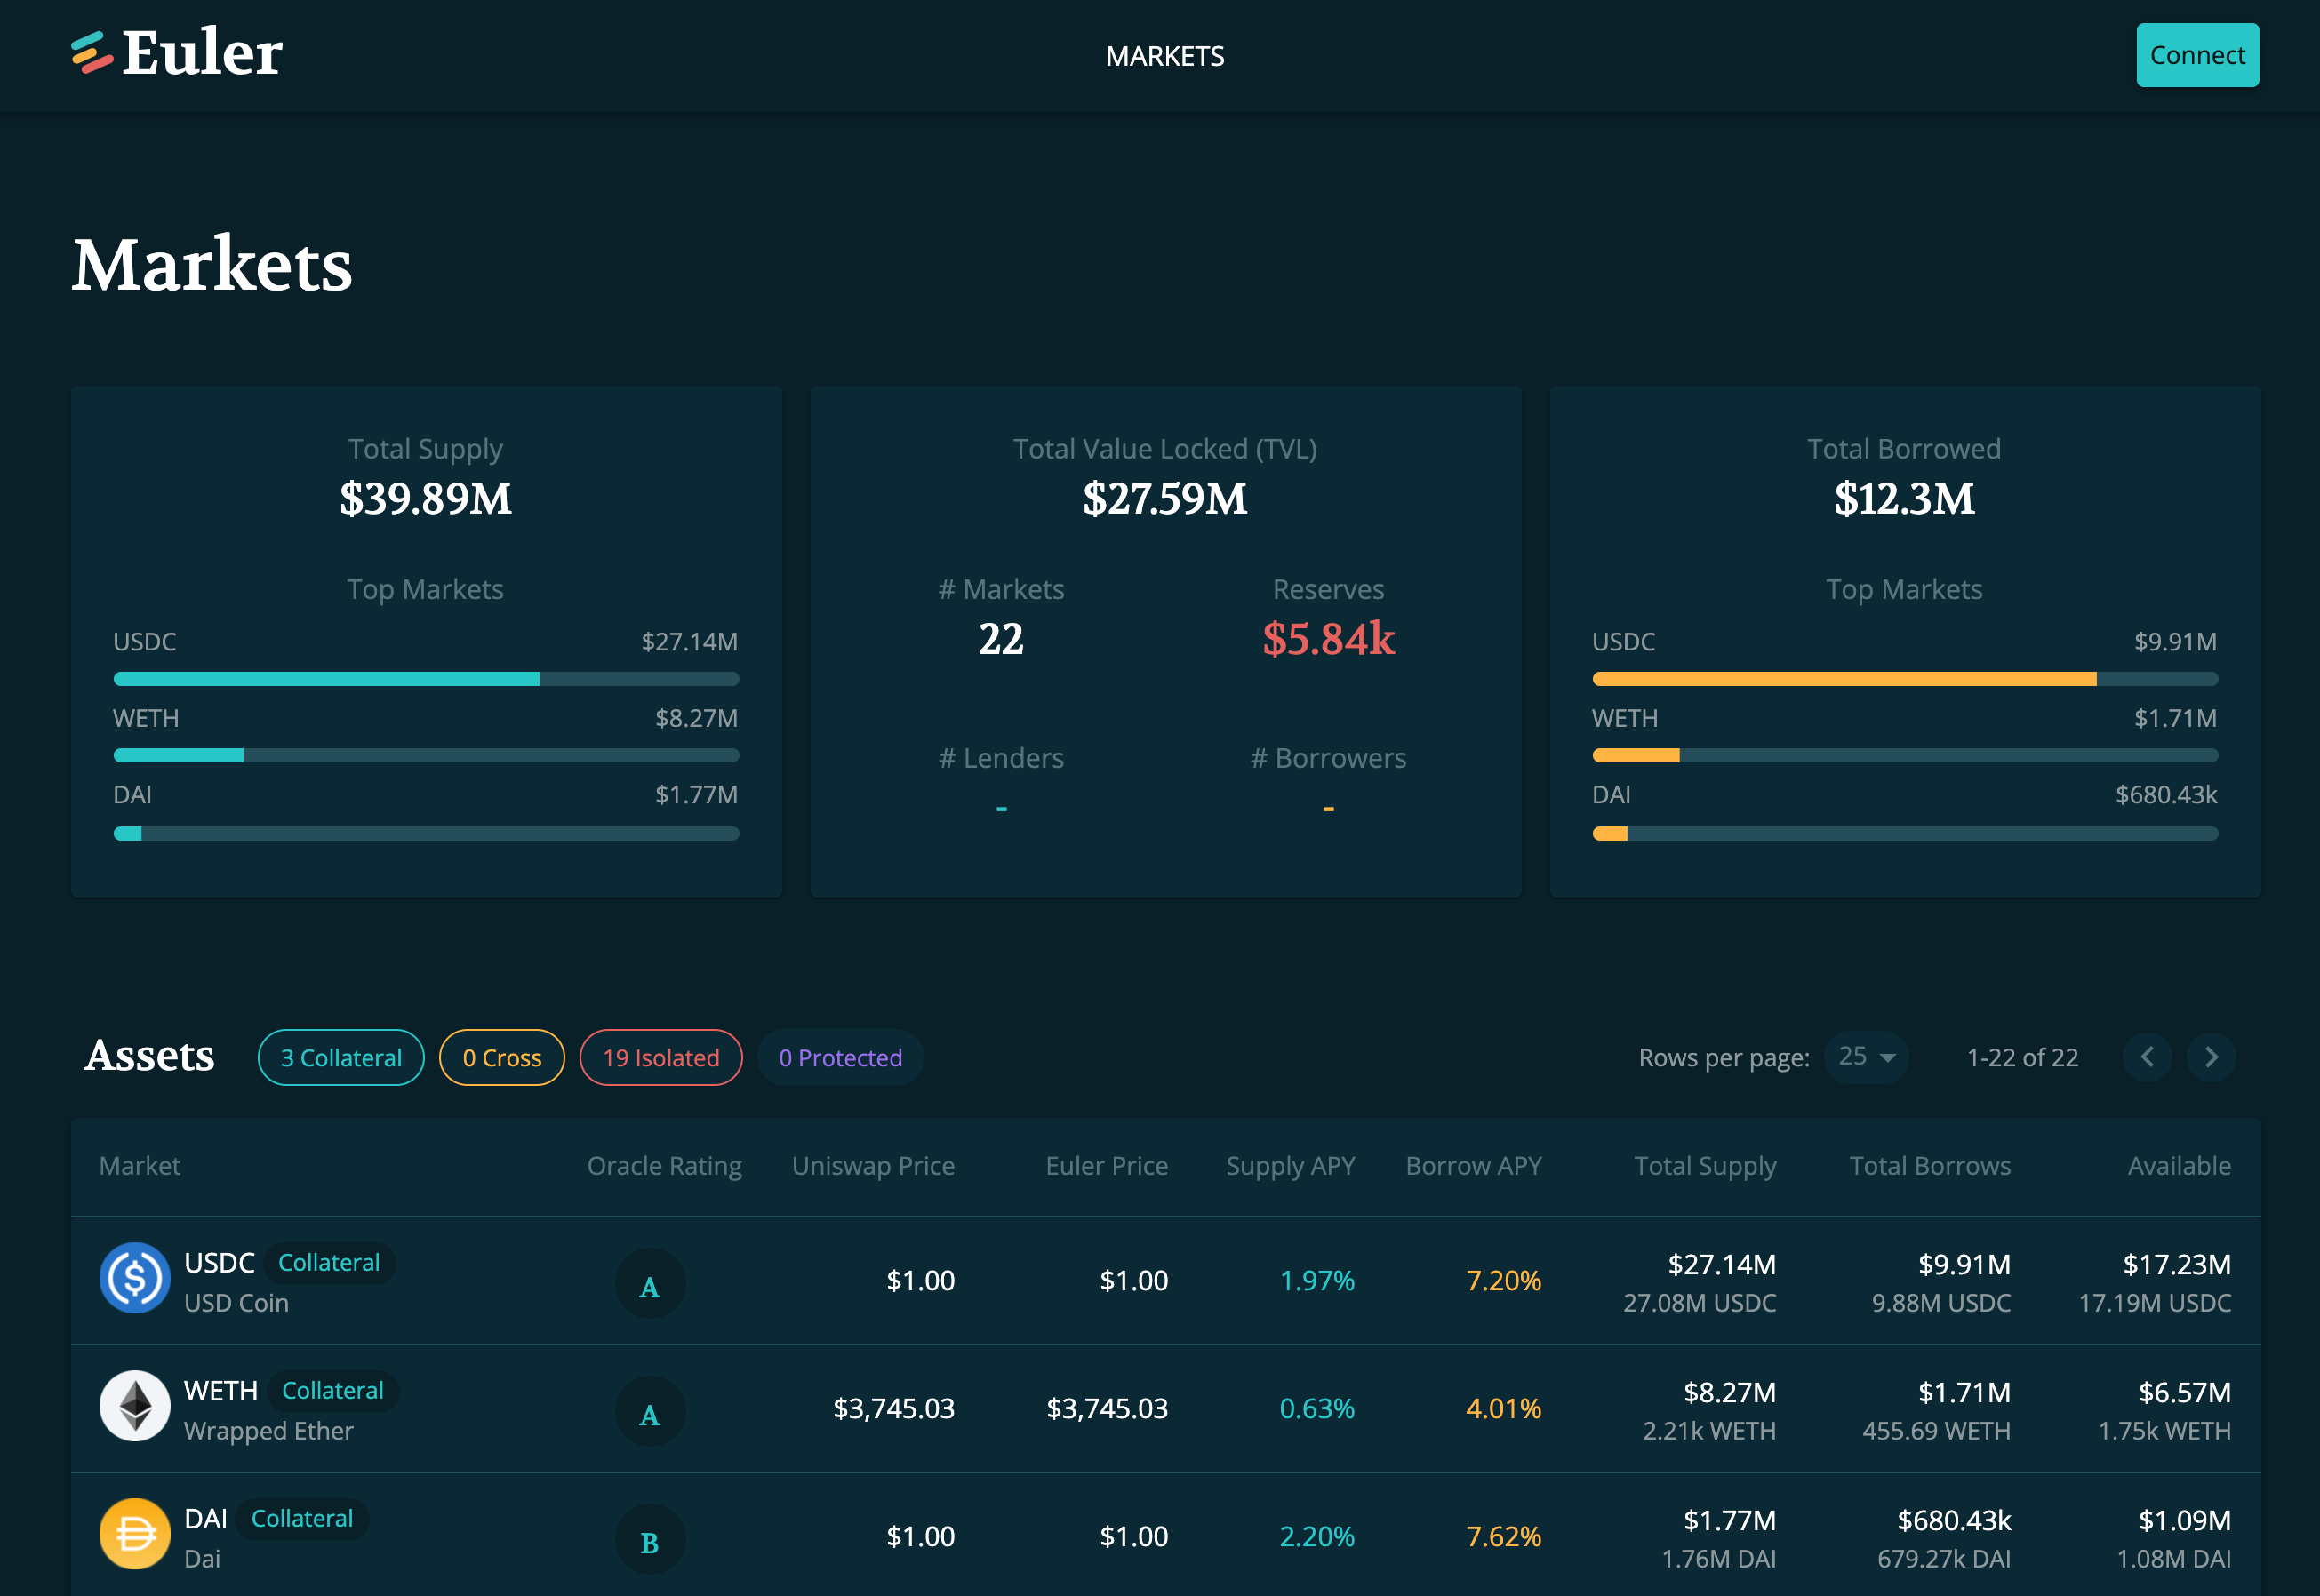Screen dimensions: 2320x1596
Task: Filter assets by 0 Protected
Action: click(840, 1057)
